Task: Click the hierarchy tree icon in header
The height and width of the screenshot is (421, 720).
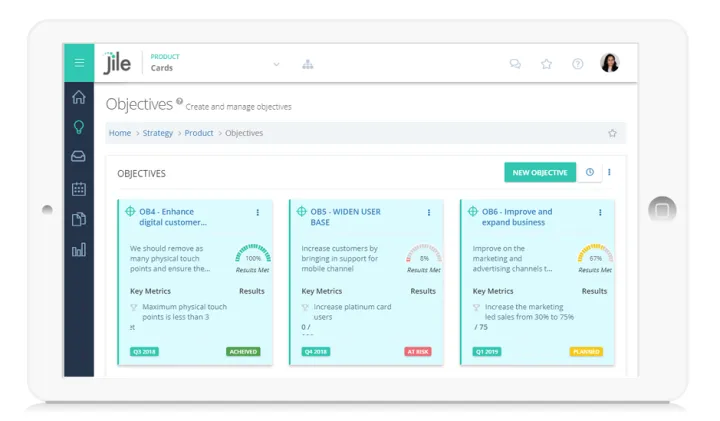Action: click(x=307, y=64)
